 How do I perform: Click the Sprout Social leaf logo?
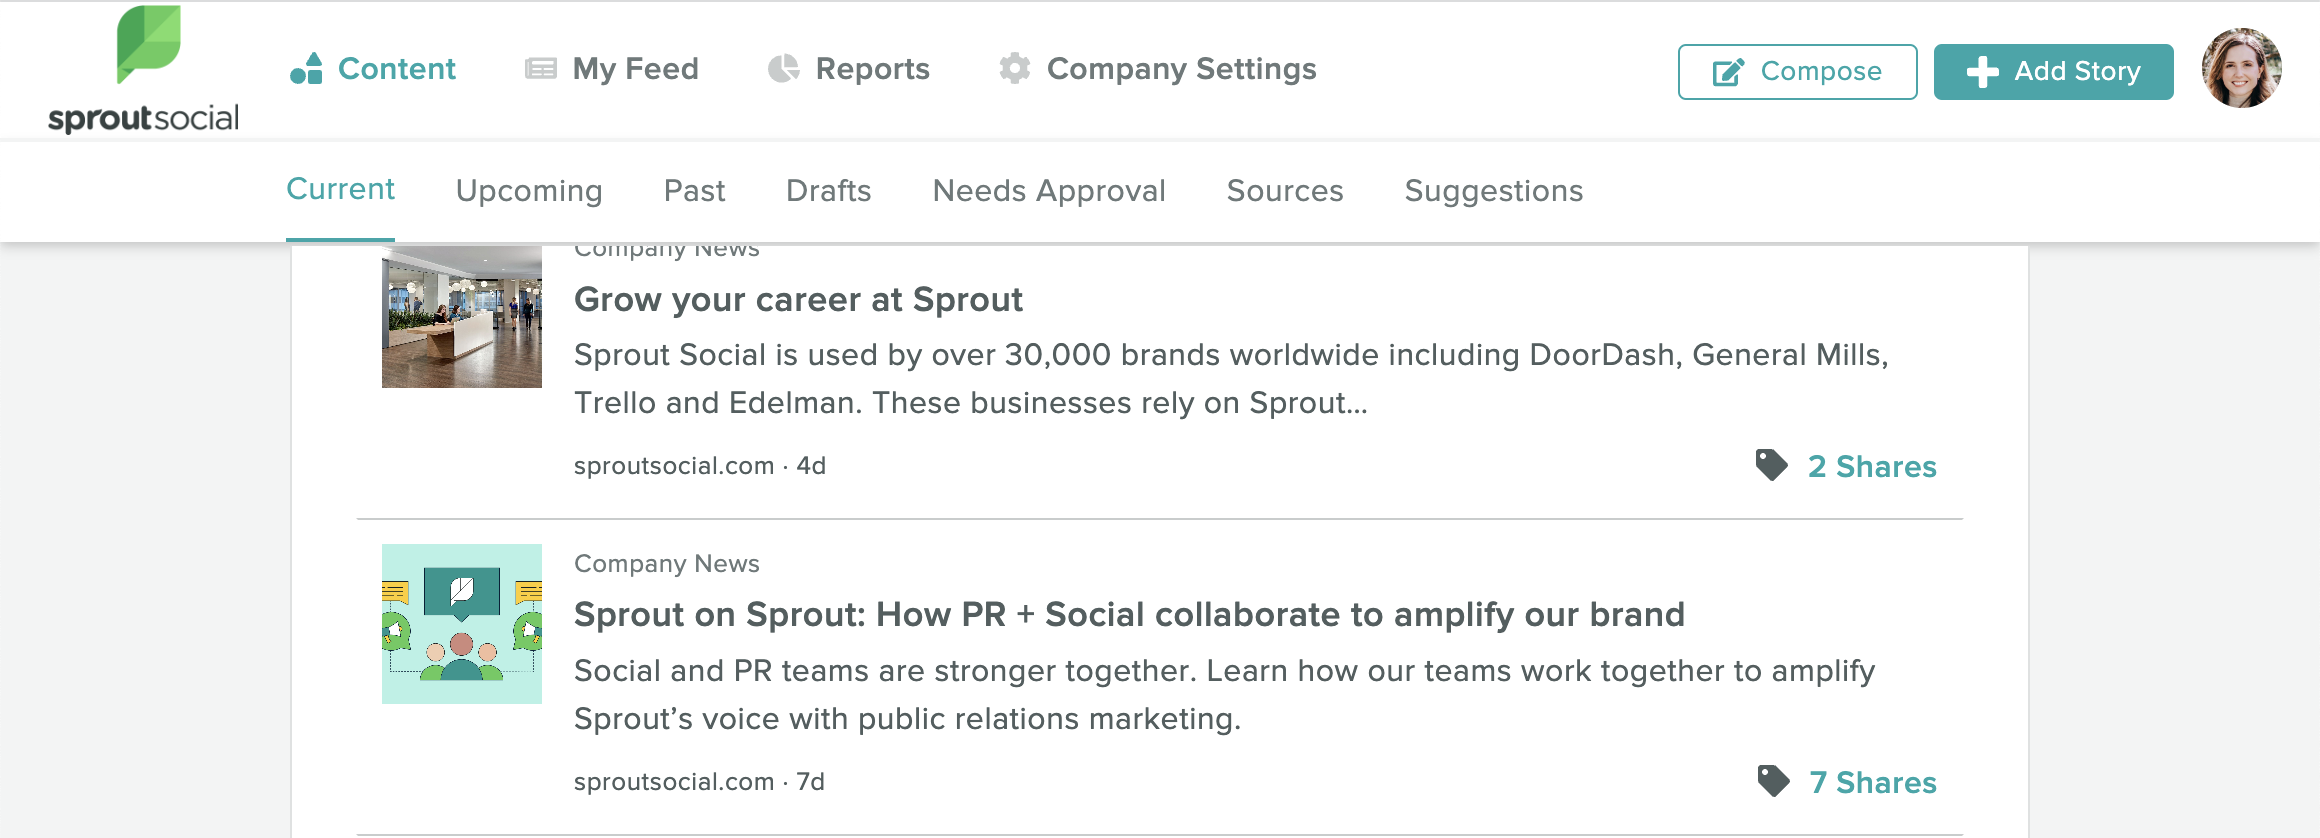pyautogui.click(x=148, y=43)
